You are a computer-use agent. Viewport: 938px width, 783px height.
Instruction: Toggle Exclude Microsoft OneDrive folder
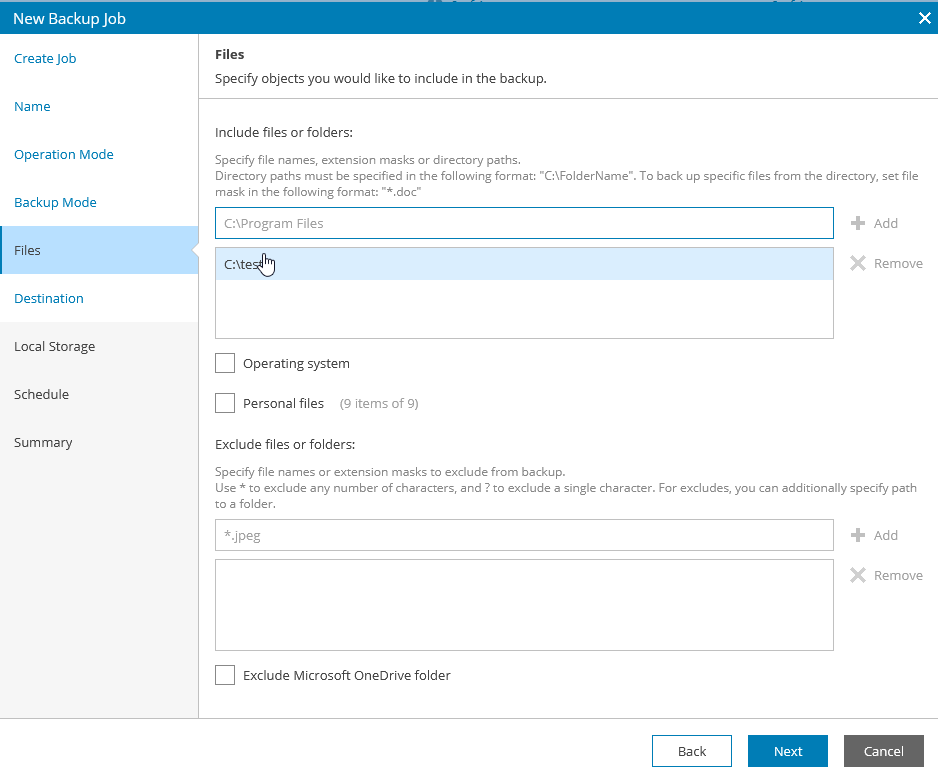[224, 675]
